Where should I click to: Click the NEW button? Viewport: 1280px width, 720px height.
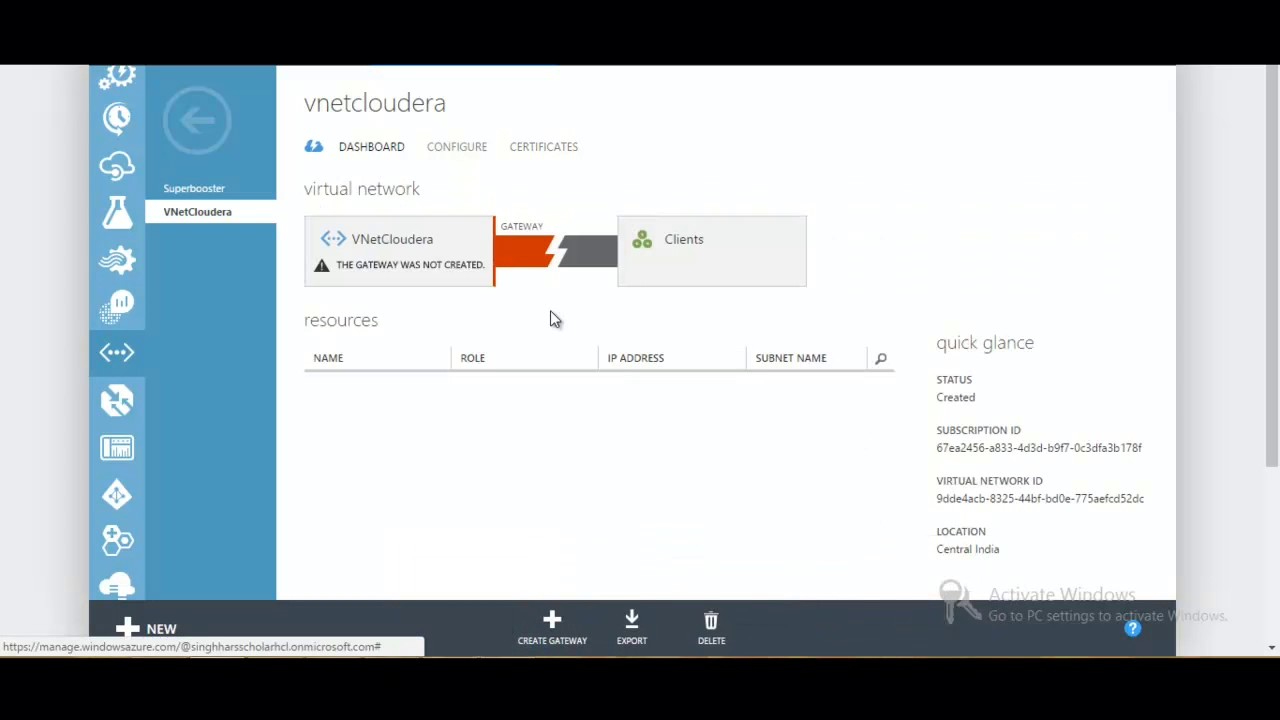click(x=146, y=628)
